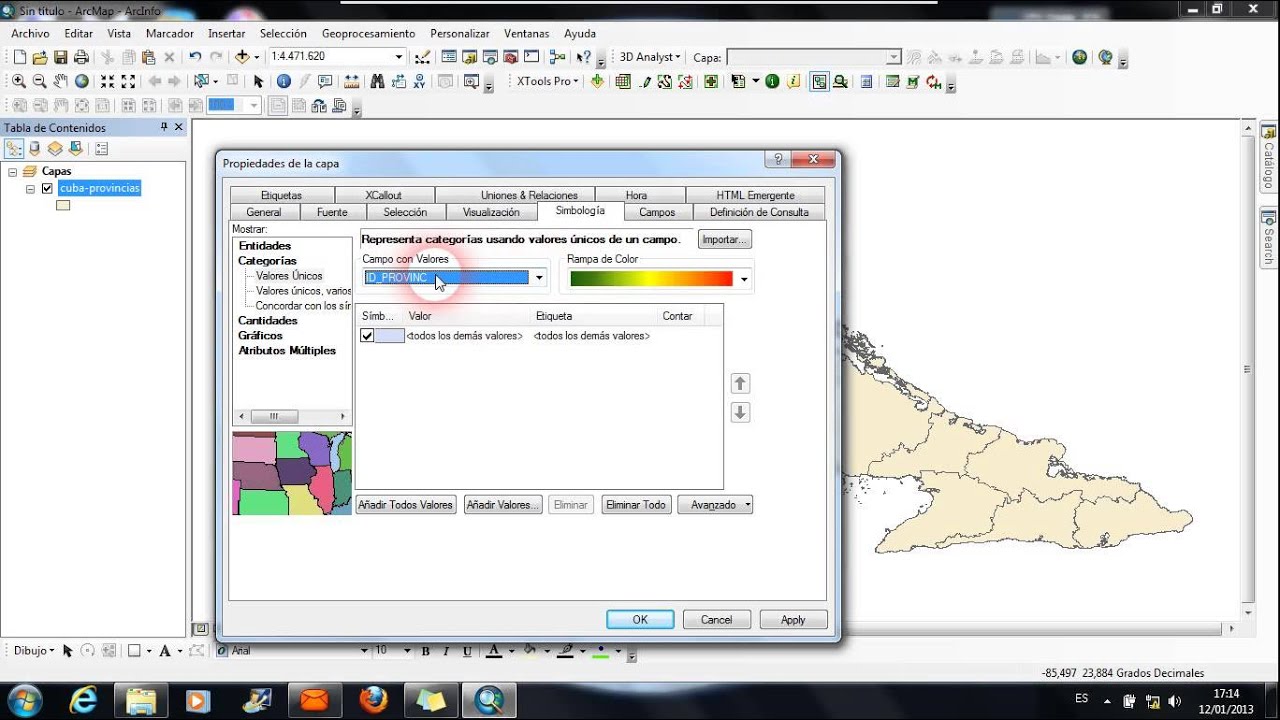Open the map scale dropdown
This screenshot has width=1280, height=720.
[x=399, y=57]
